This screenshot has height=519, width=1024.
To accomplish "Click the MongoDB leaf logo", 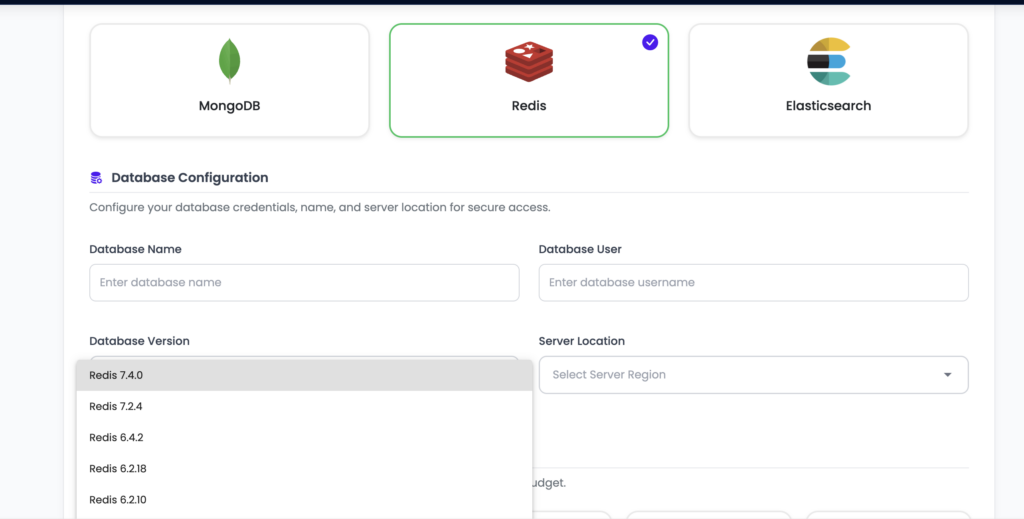I will (x=229, y=61).
